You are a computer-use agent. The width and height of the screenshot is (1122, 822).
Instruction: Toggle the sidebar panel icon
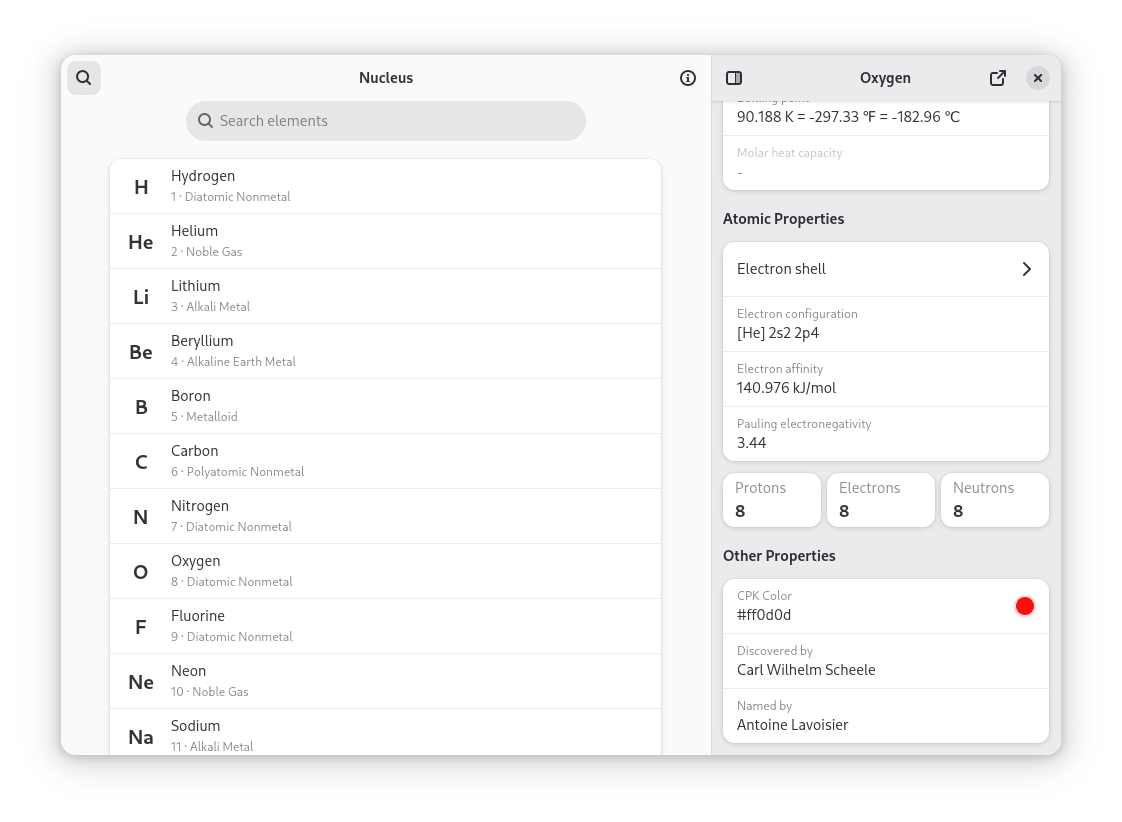734,78
